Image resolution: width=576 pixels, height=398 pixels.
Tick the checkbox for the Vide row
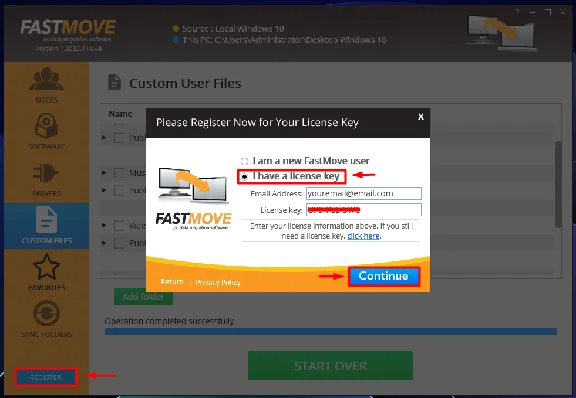119,226
